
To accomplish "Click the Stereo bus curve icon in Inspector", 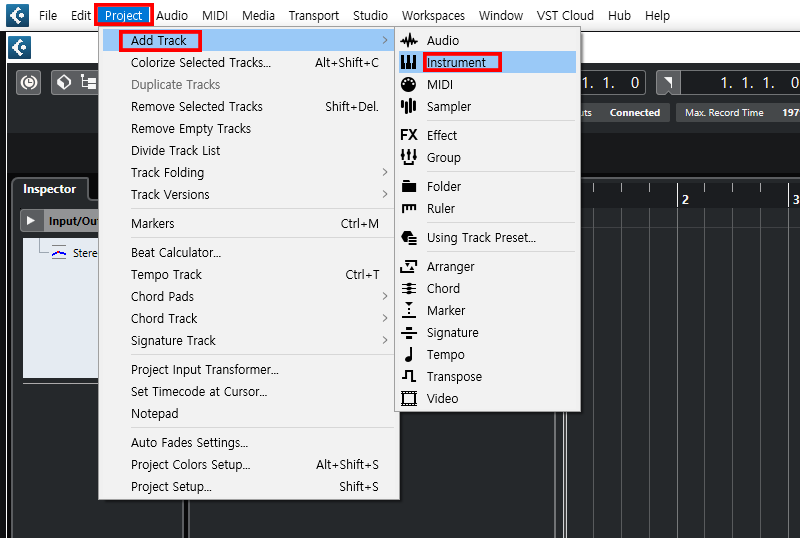I will coord(59,253).
